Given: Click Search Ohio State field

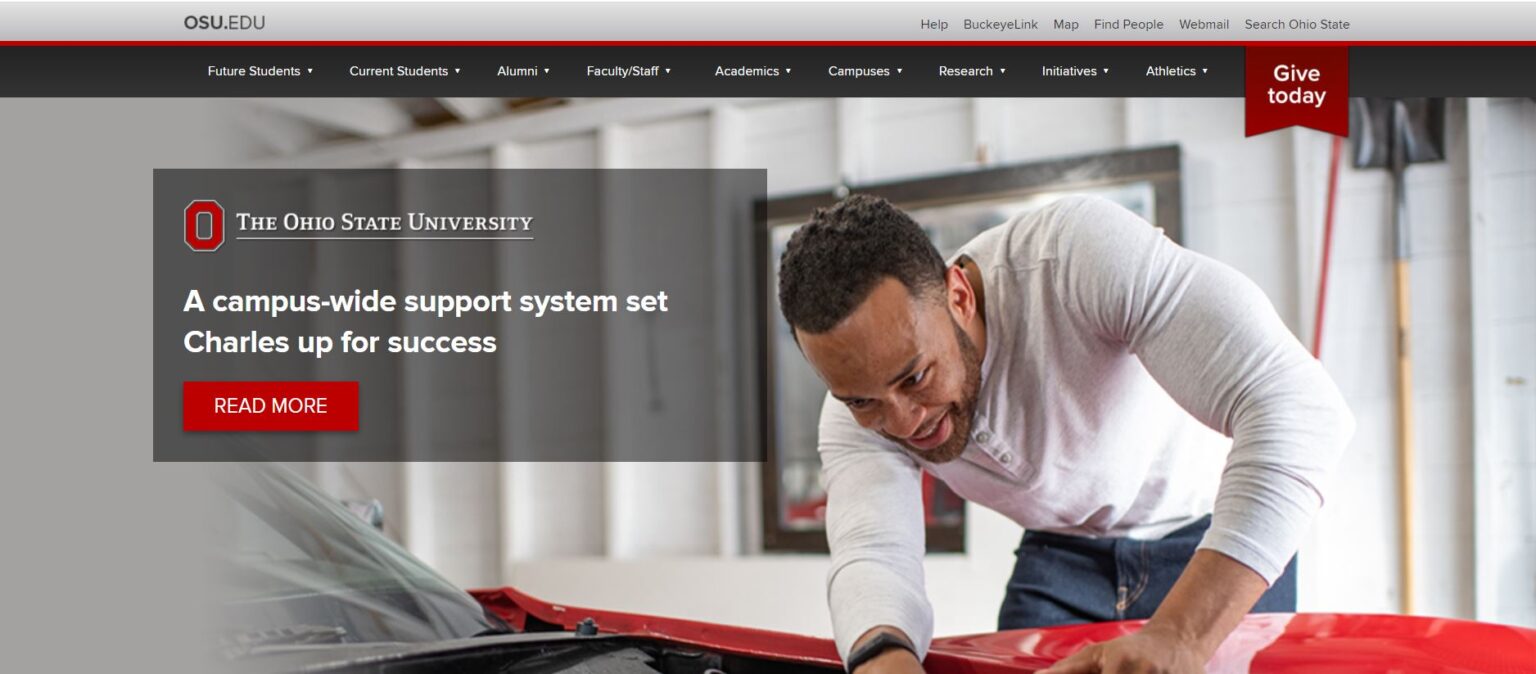Looking at the screenshot, I should pos(1297,24).
